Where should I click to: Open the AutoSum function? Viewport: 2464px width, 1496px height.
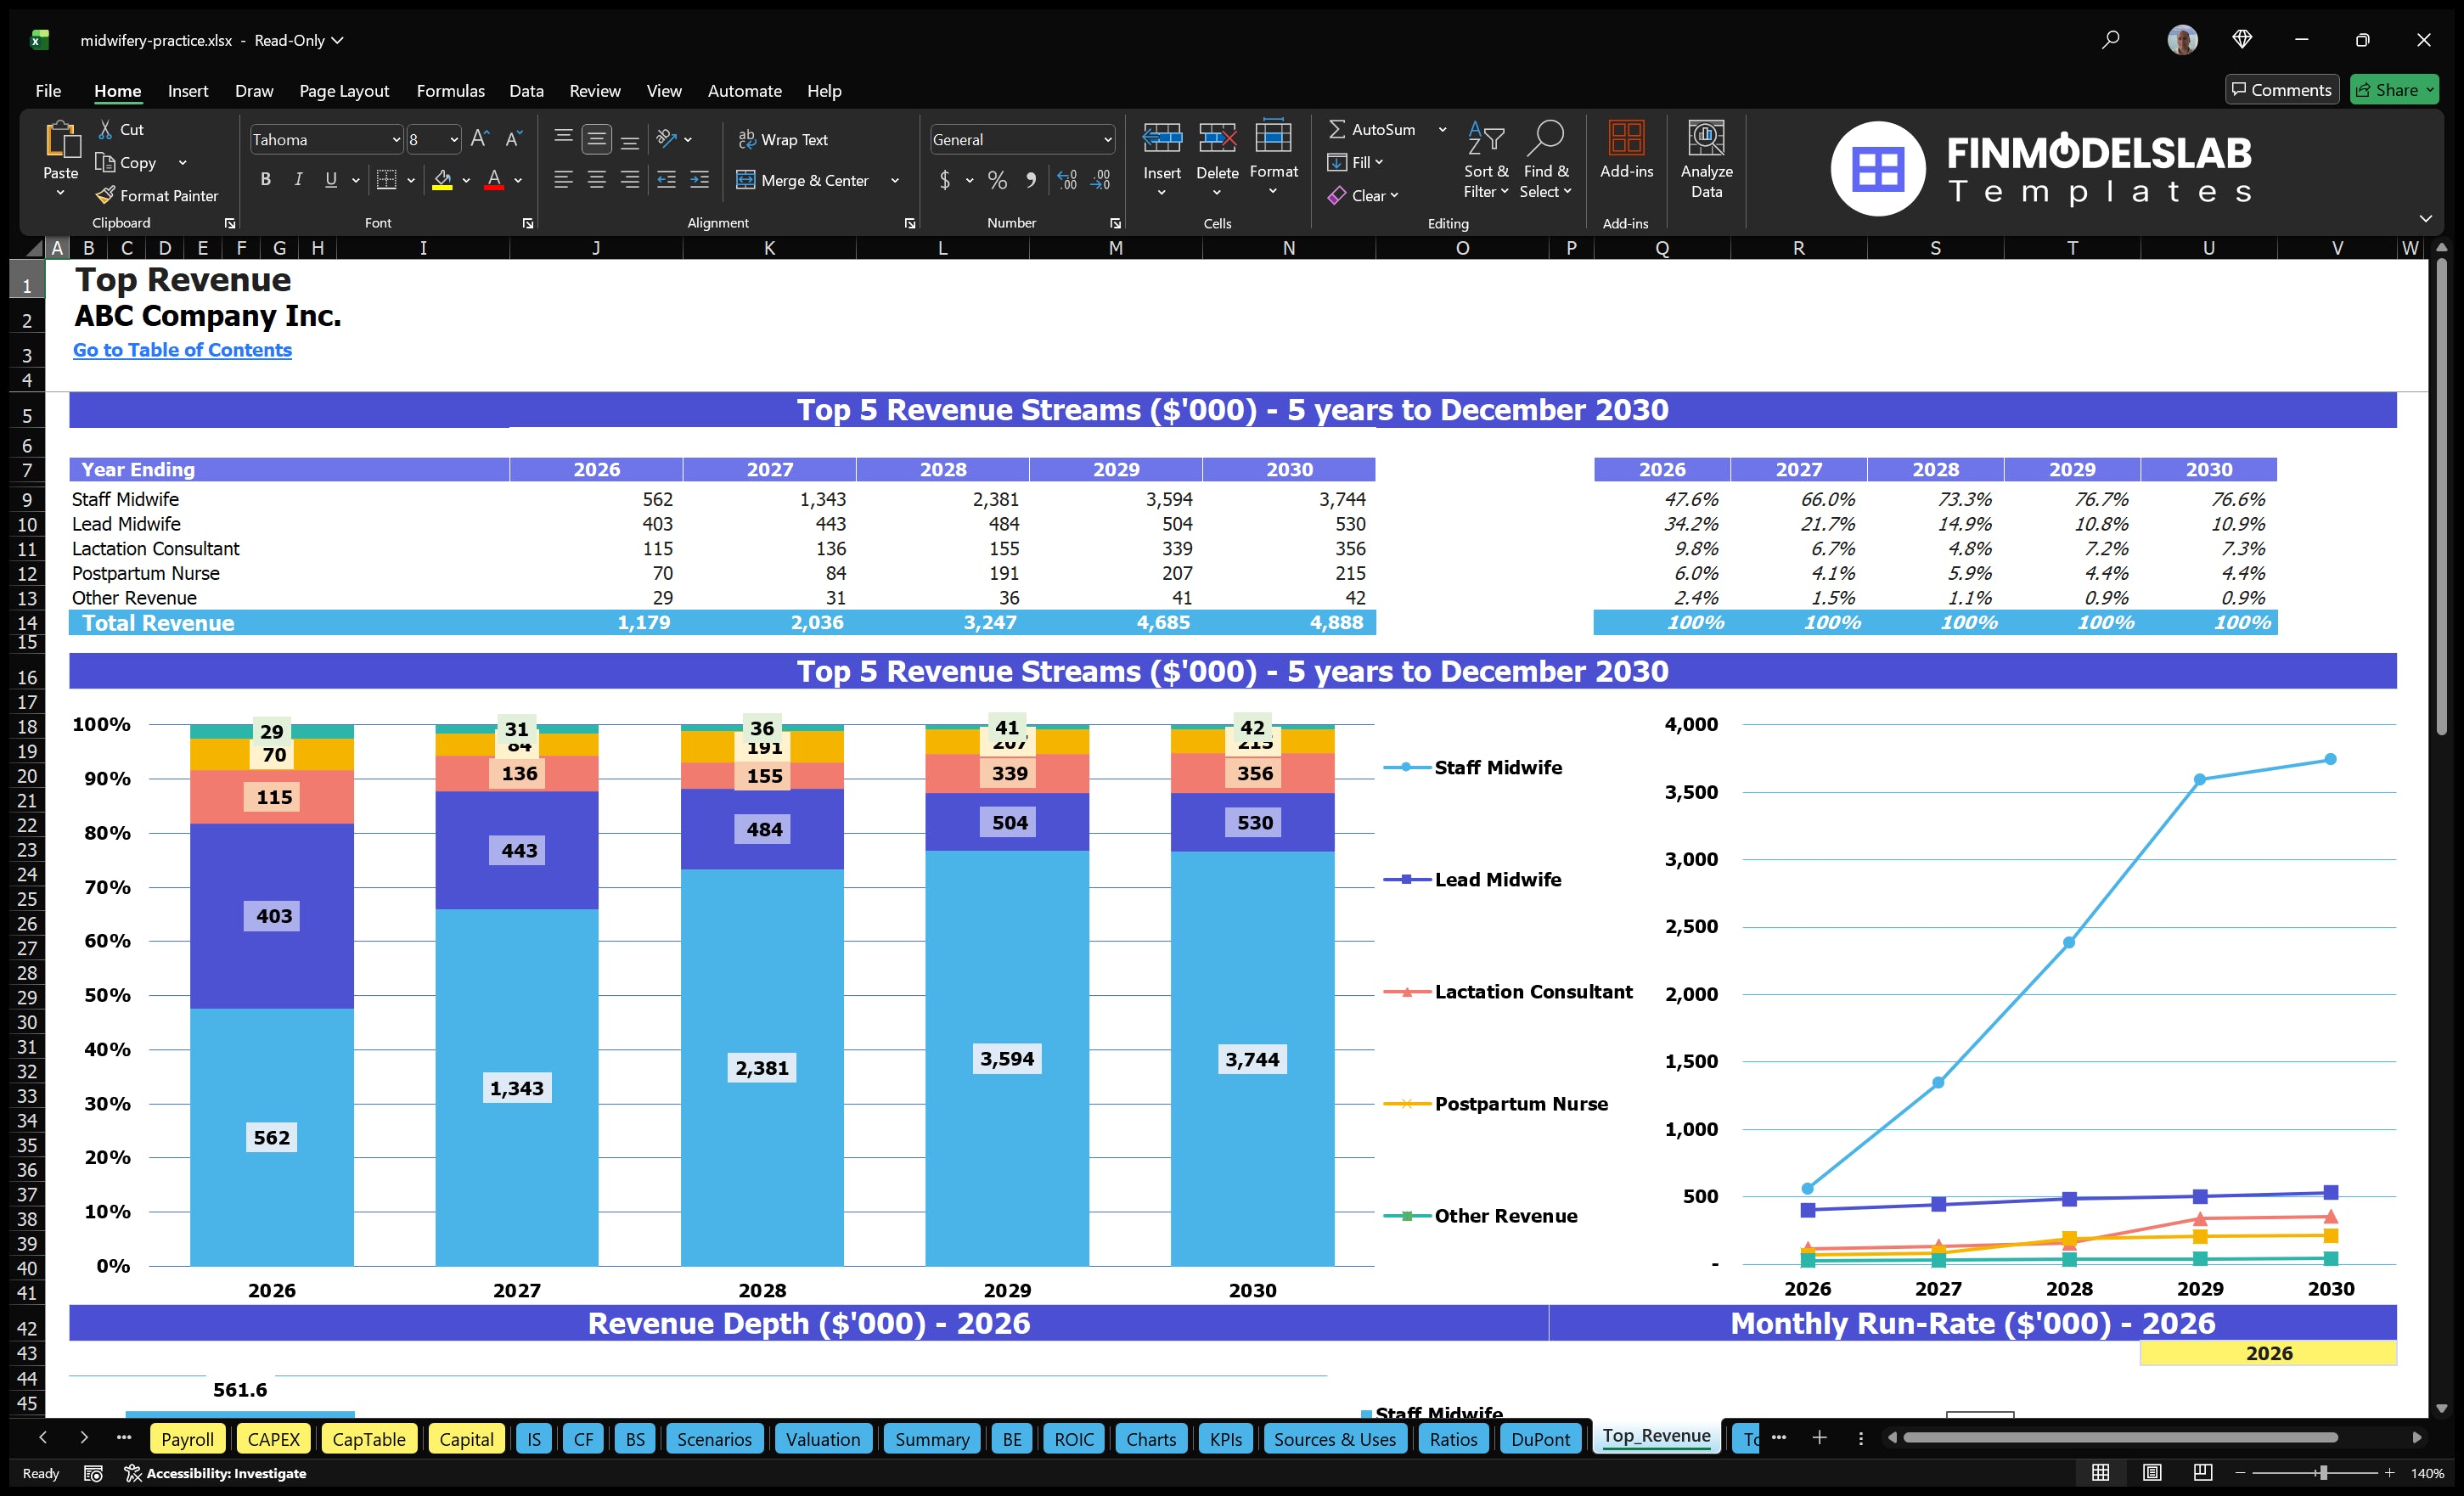[1379, 129]
